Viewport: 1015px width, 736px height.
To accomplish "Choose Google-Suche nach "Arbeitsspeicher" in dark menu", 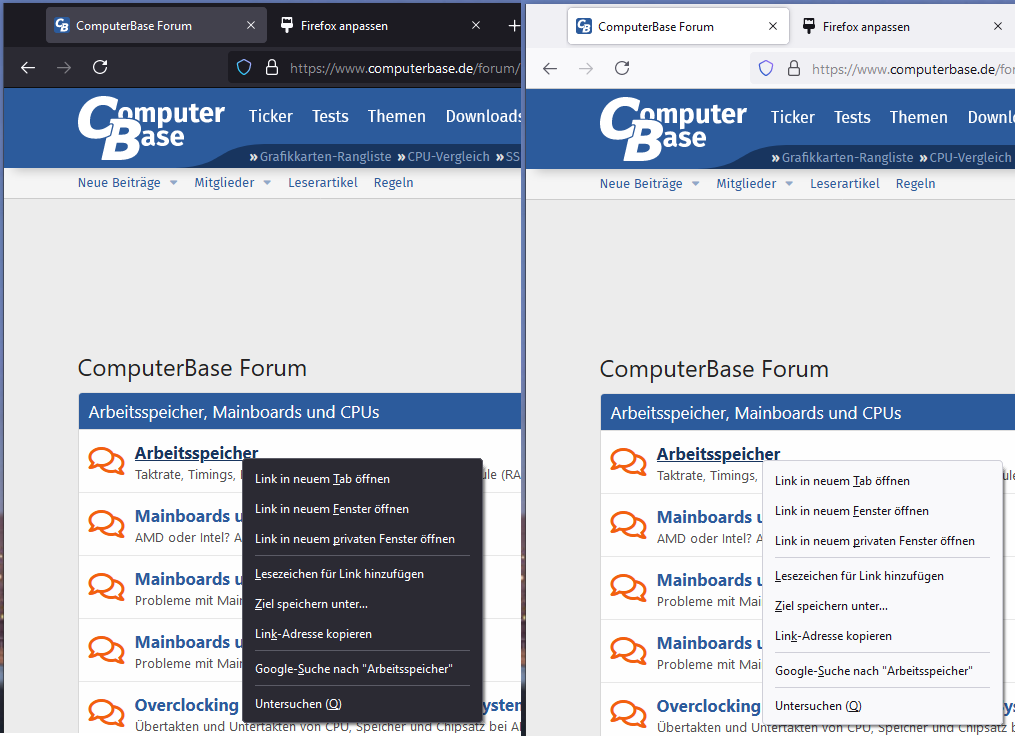I will tap(362, 669).
